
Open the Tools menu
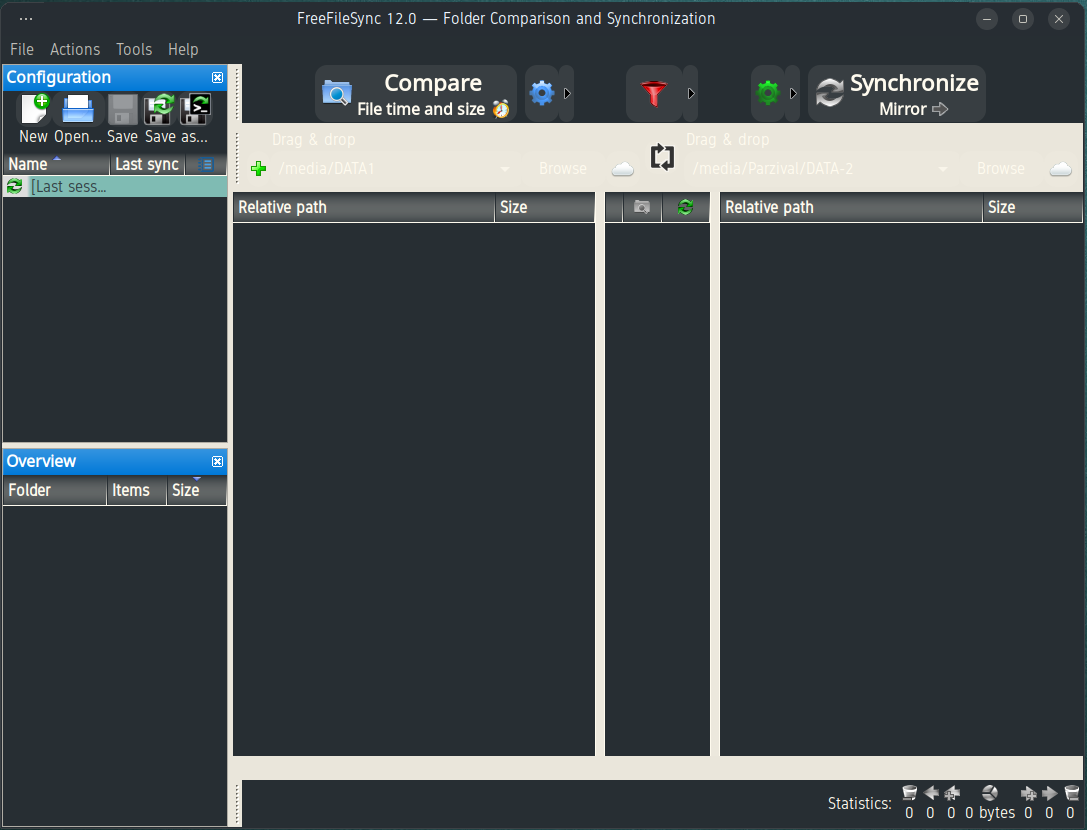point(134,49)
